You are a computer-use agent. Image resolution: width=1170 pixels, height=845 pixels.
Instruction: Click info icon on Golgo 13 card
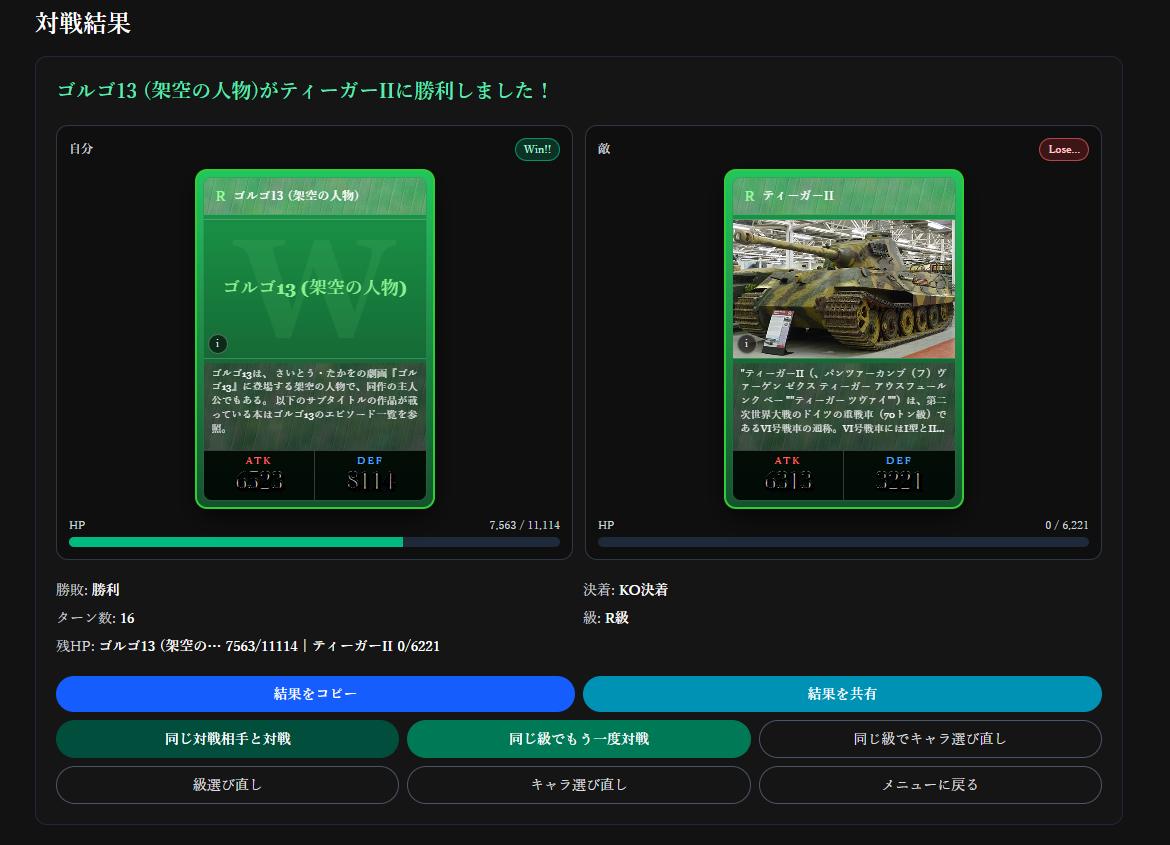coord(218,344)
